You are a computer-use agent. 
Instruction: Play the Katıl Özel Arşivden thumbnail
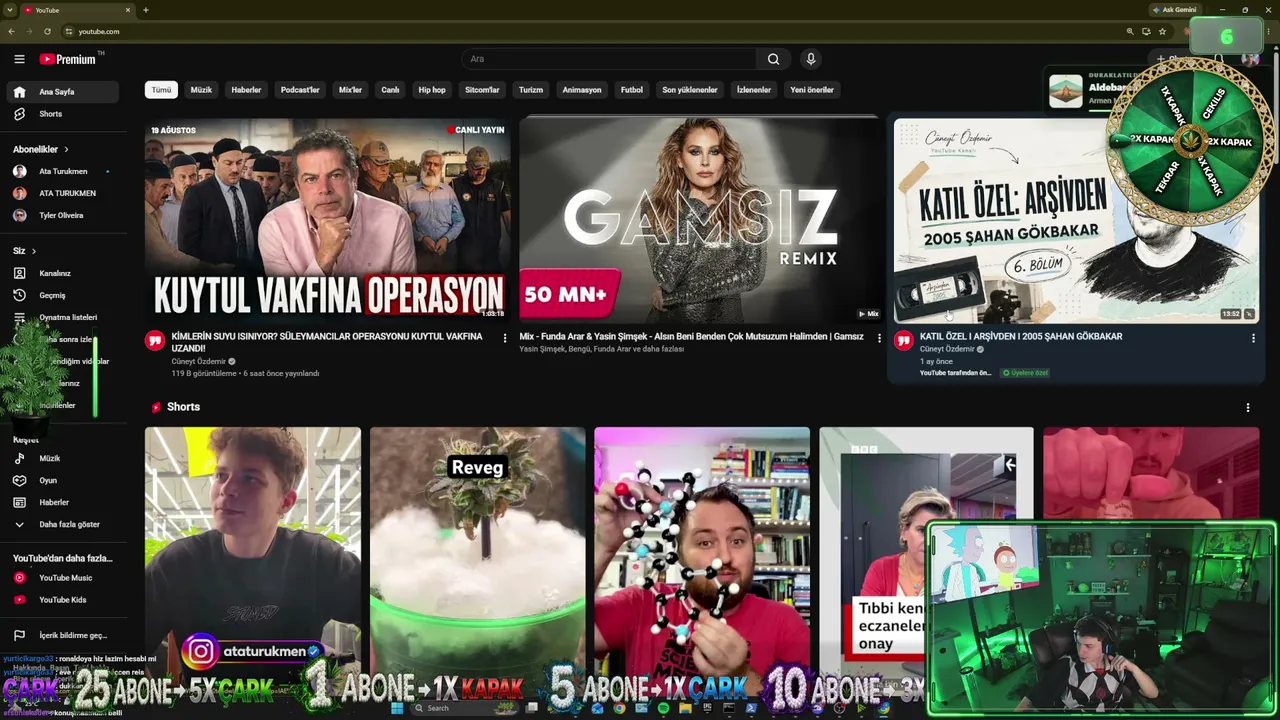[1076, 220]
